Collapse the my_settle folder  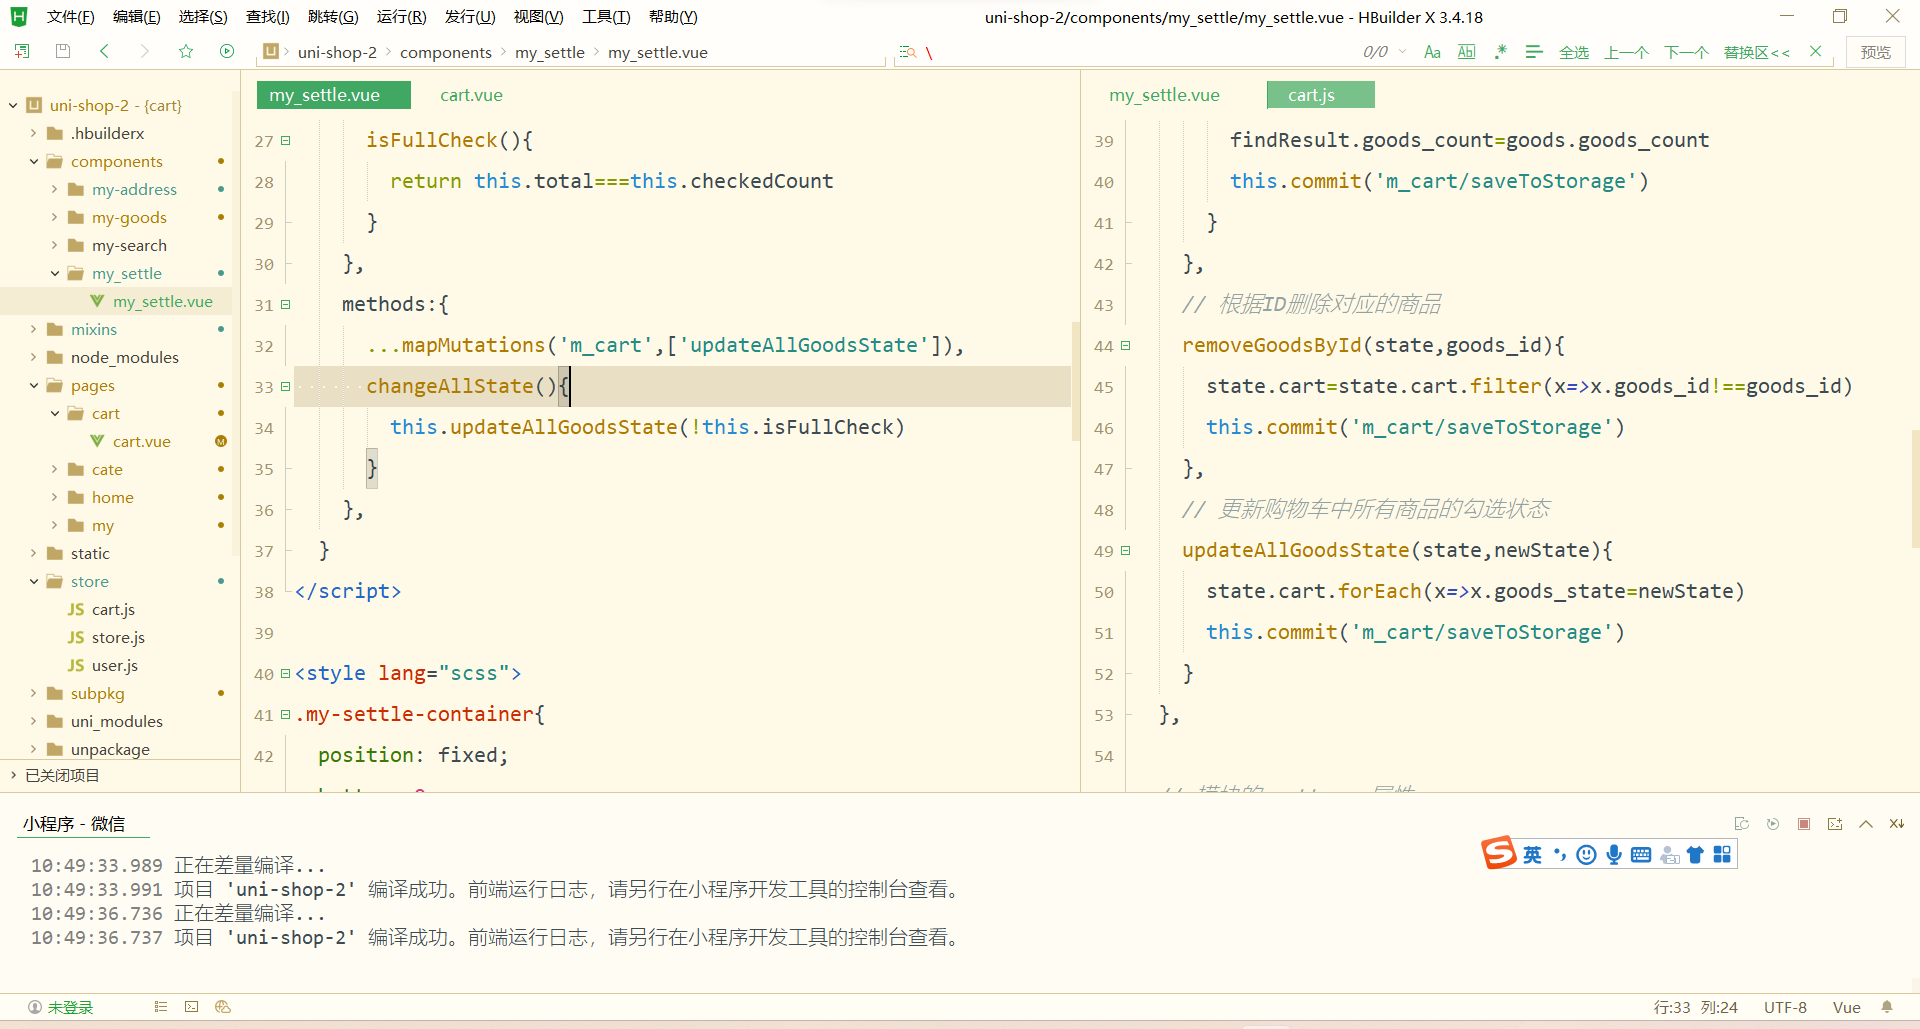[x=54, y=273]
